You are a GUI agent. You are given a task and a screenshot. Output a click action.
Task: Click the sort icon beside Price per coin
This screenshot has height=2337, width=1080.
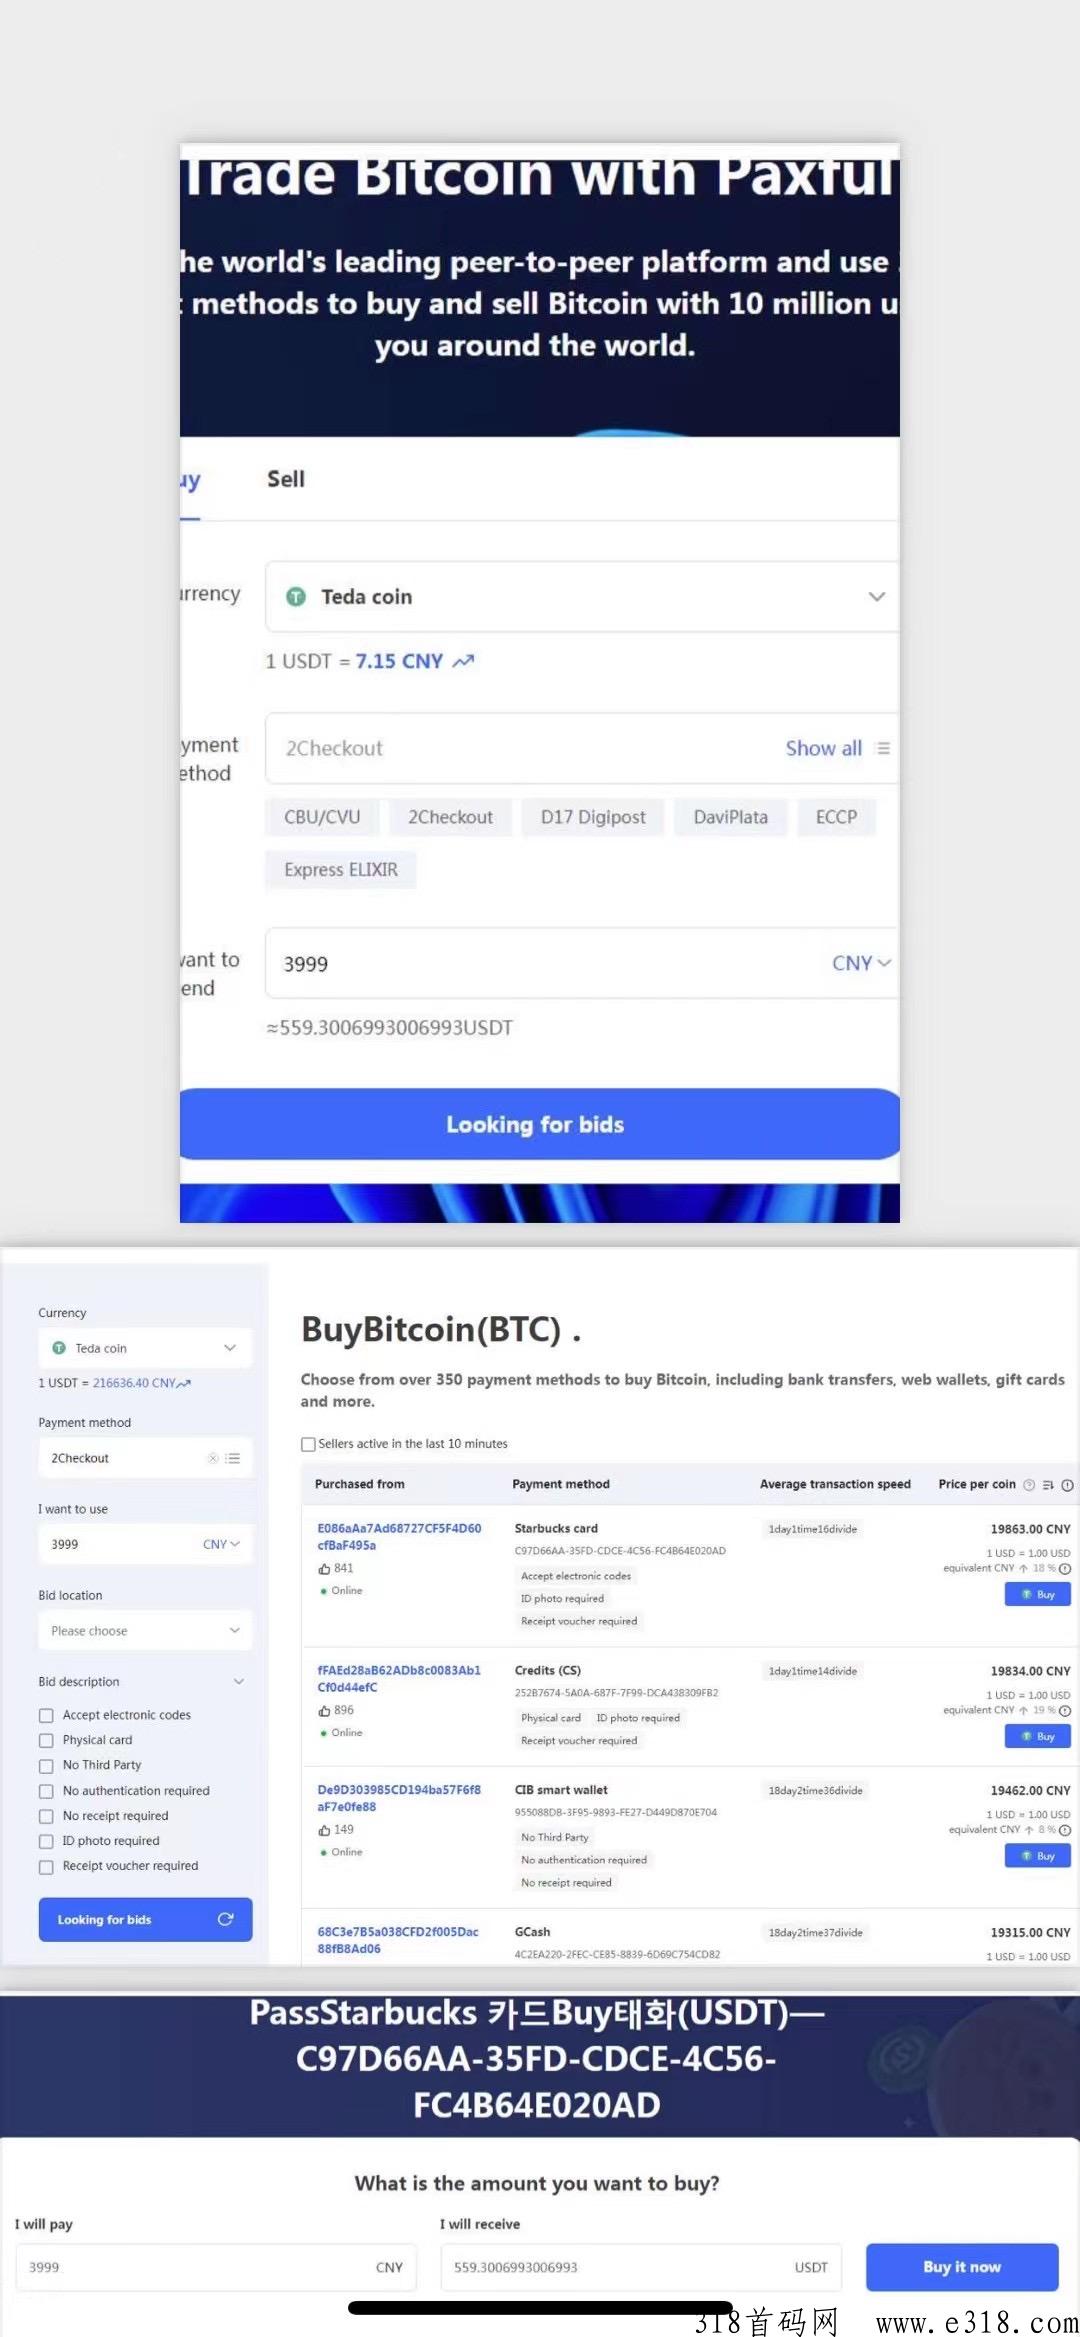click(1048, 1485)
